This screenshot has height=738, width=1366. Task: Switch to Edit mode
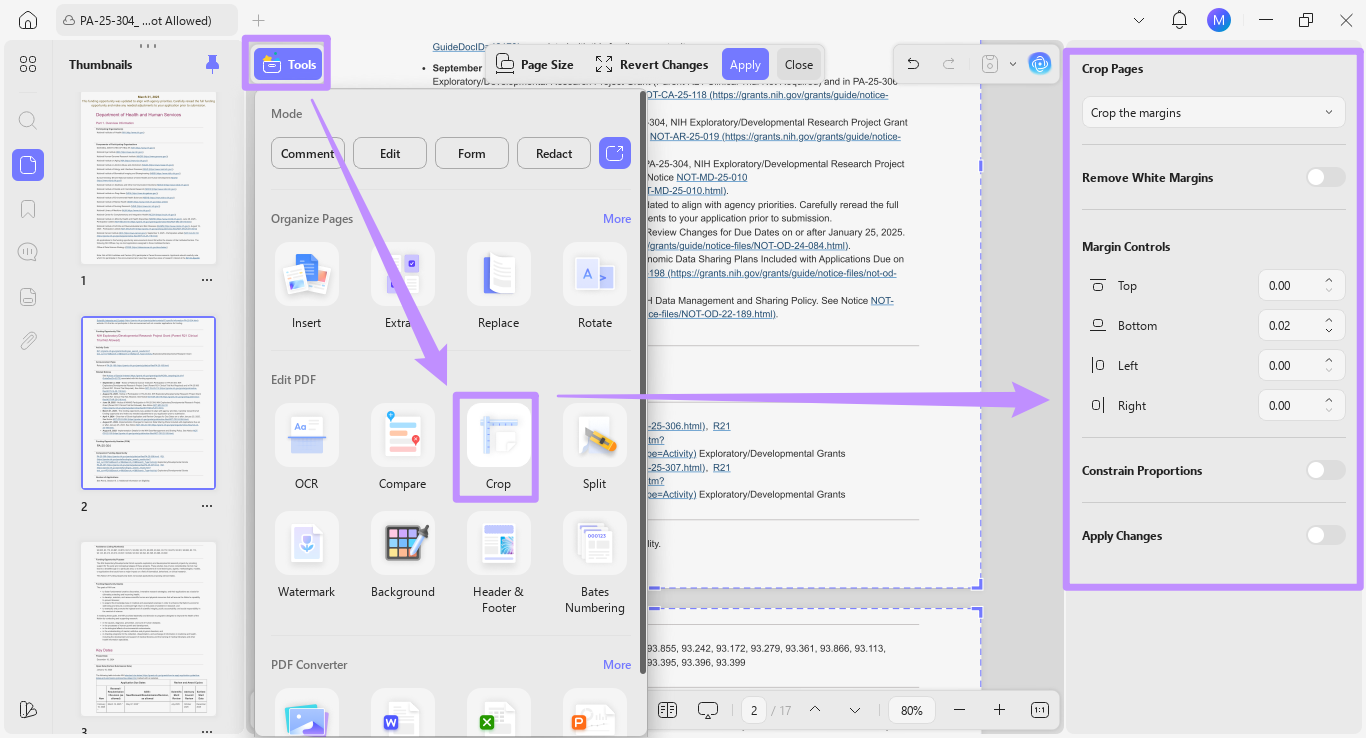(390, 153)
